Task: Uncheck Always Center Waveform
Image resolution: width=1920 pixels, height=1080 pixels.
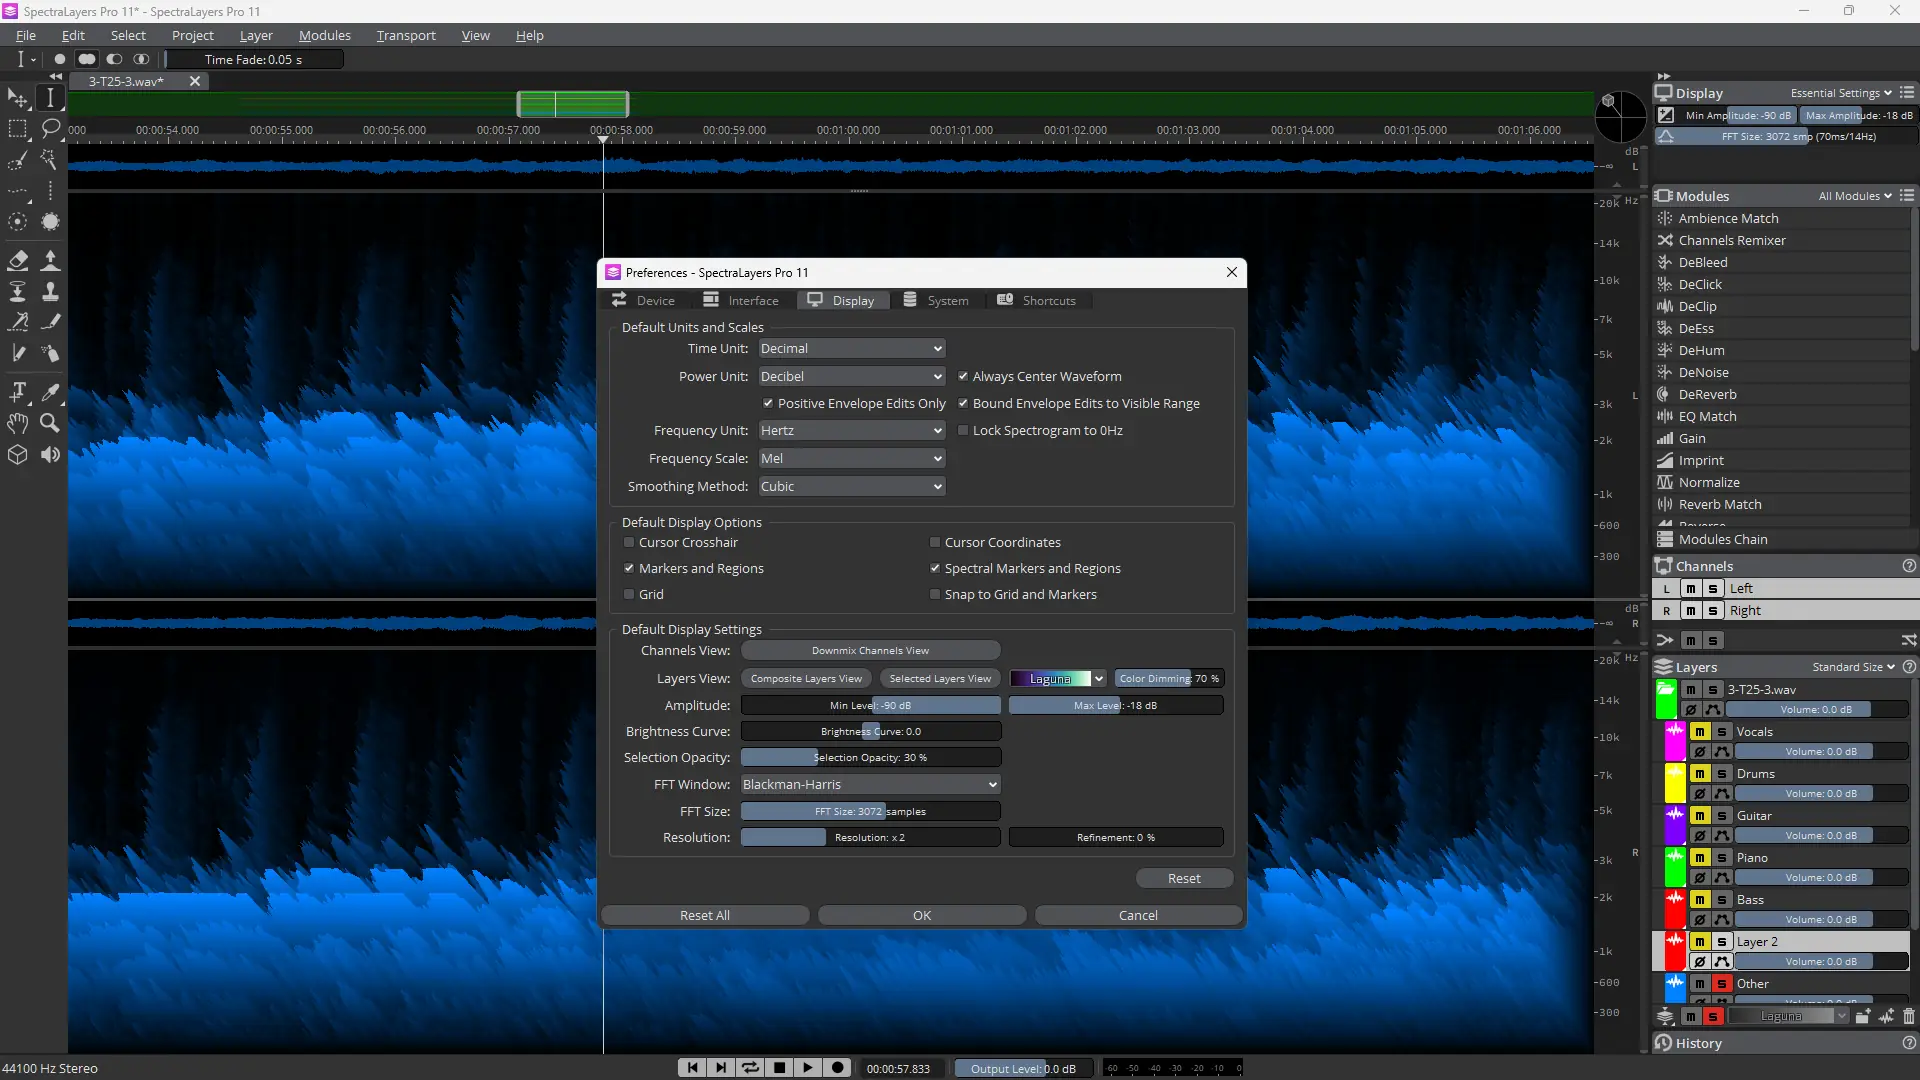Action: (x=963, y=376)
